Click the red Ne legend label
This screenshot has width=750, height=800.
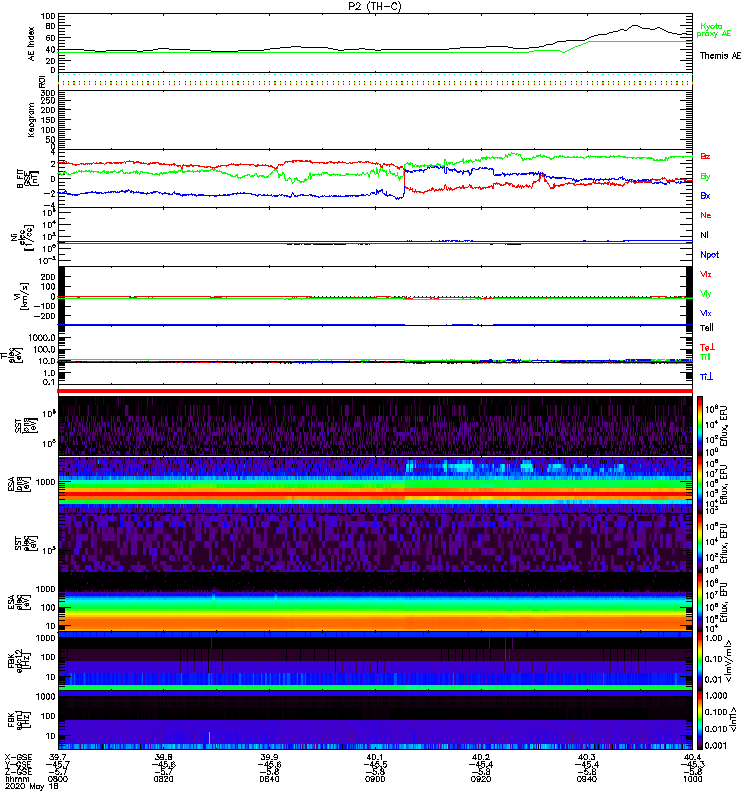(706, 215)
